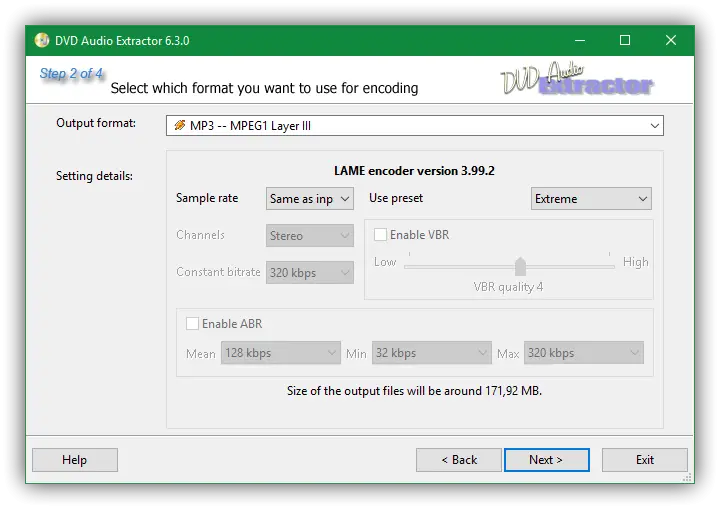Click the 'Step 2 of 4' text
The height and width of the screenshot is (509, 720).
pyautogui.click(x=71, y=74)
